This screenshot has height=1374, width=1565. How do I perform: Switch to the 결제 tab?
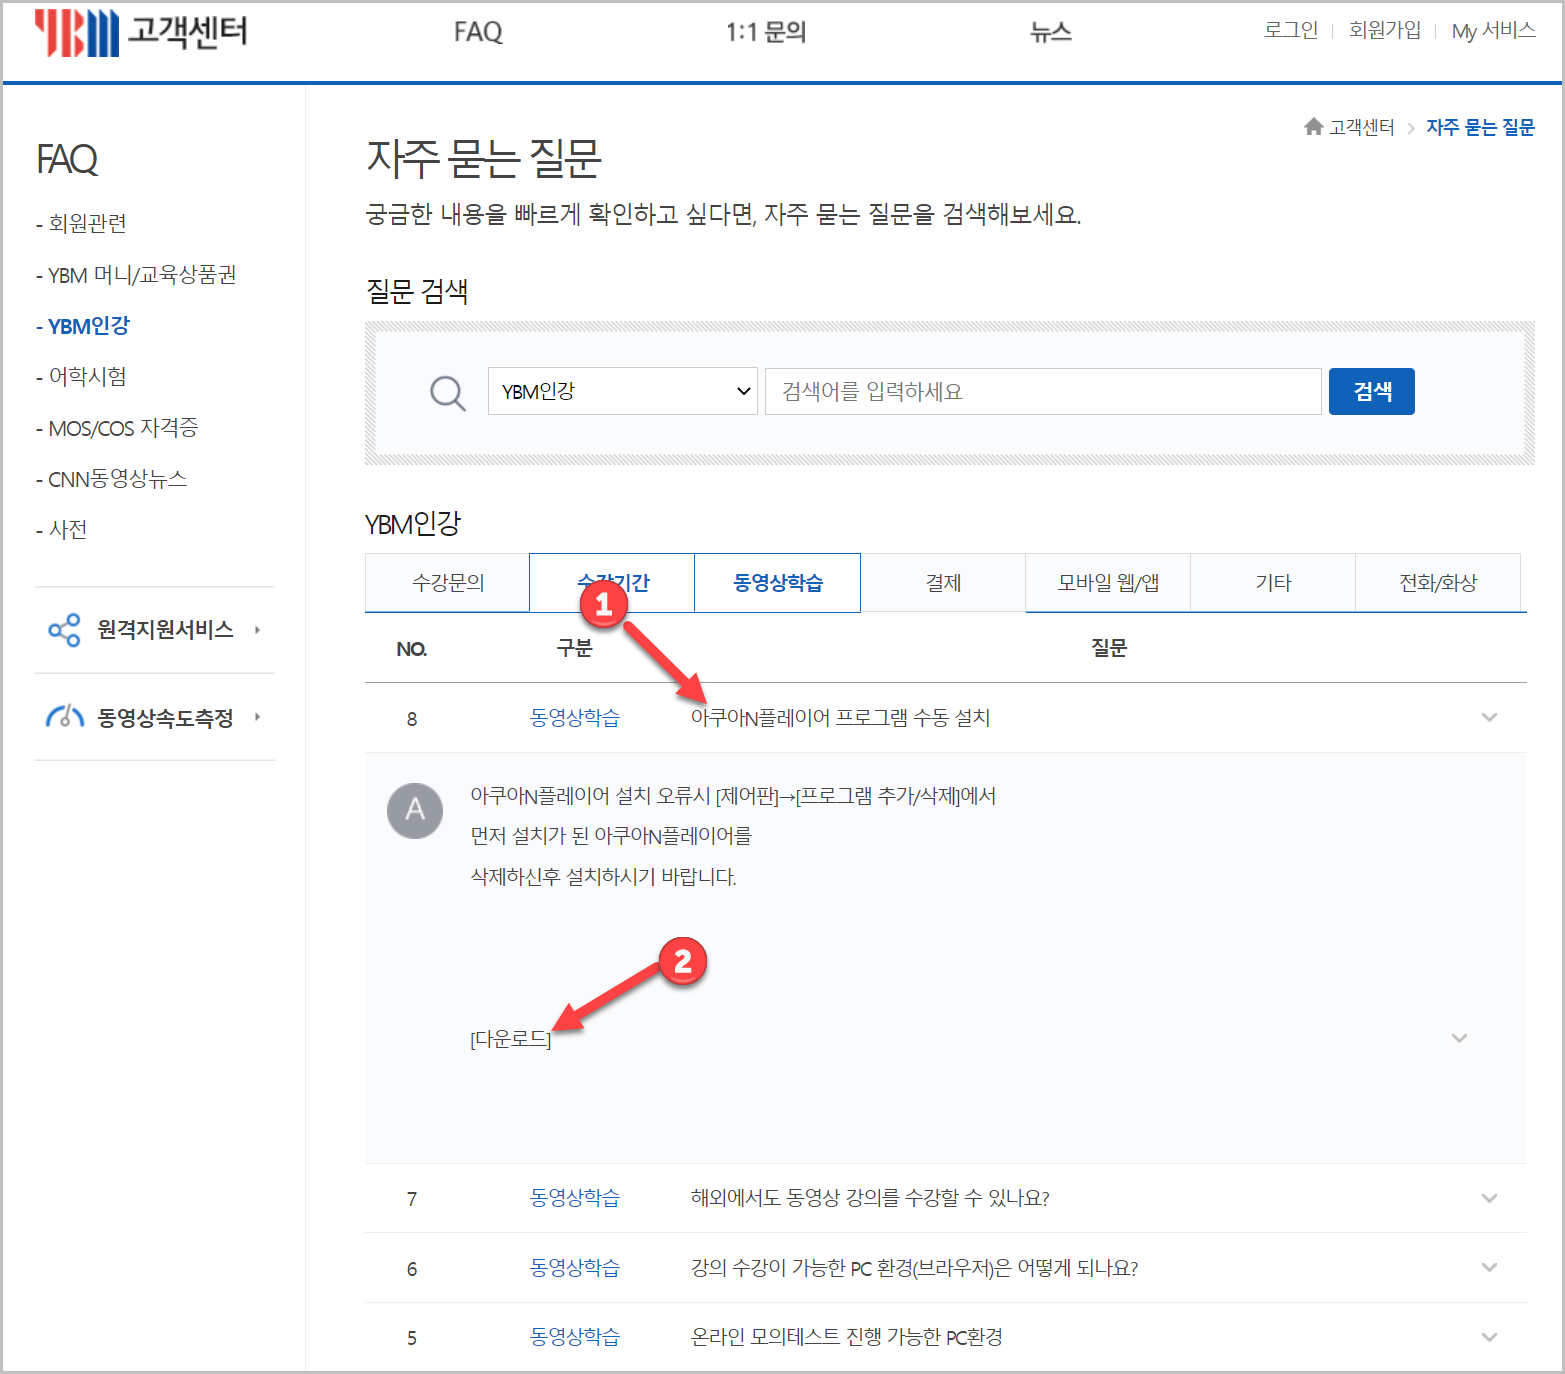tap(943, 582)
